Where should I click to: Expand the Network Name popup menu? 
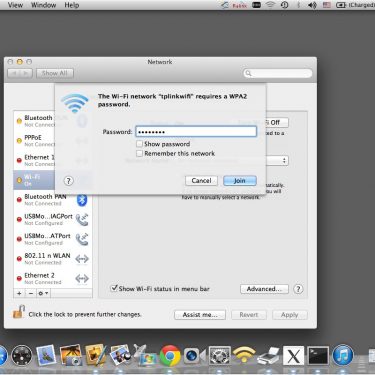(x=277, y=161)
